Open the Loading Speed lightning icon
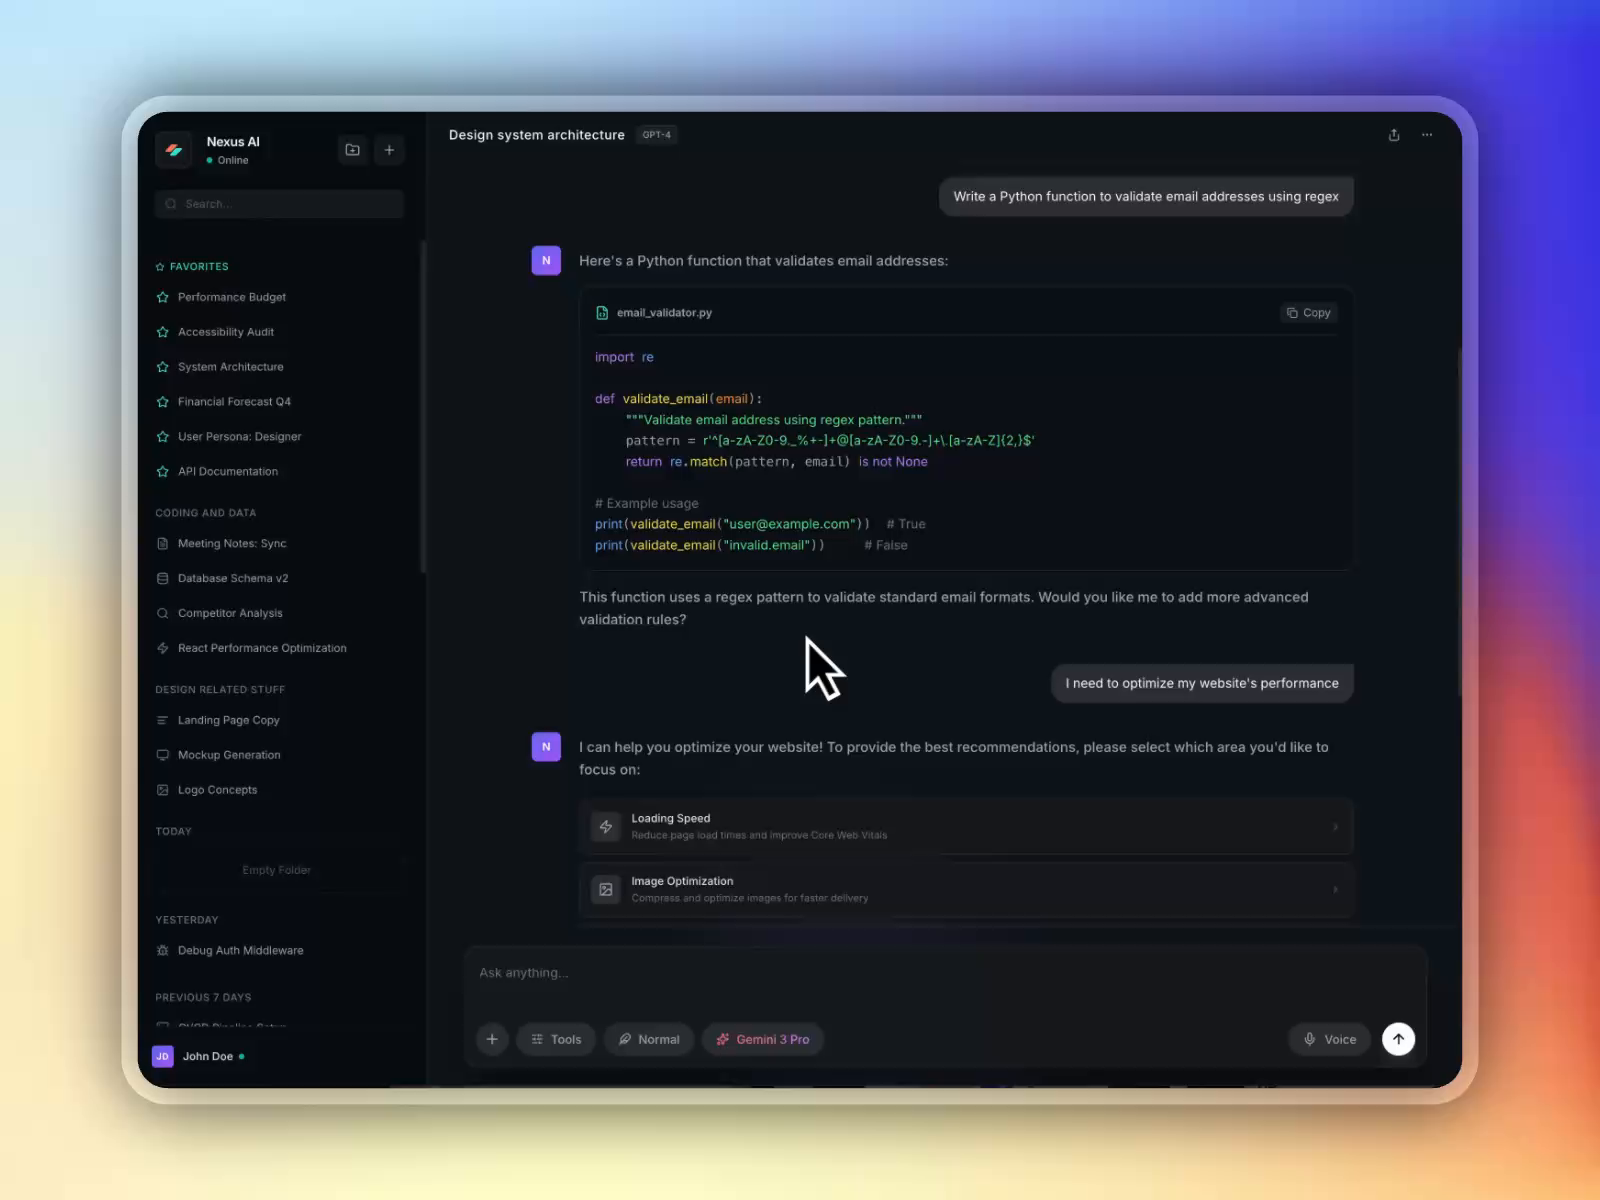Image resolution: width=1600 pixels, height=1200 pixels. [x=605, y=826]
